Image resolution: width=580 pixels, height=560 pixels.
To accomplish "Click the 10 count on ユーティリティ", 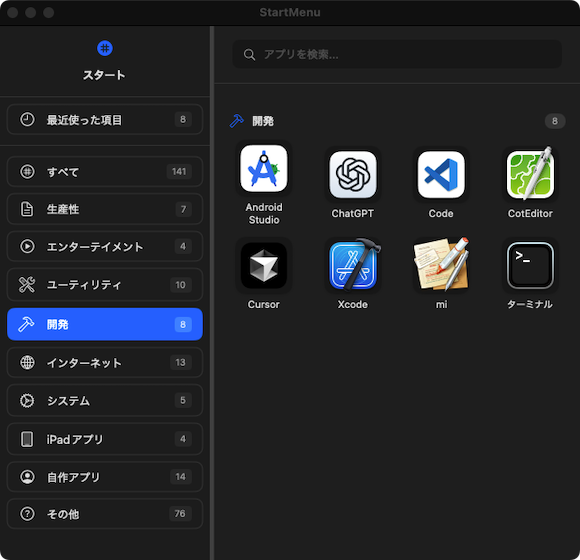I will [181, 285].
